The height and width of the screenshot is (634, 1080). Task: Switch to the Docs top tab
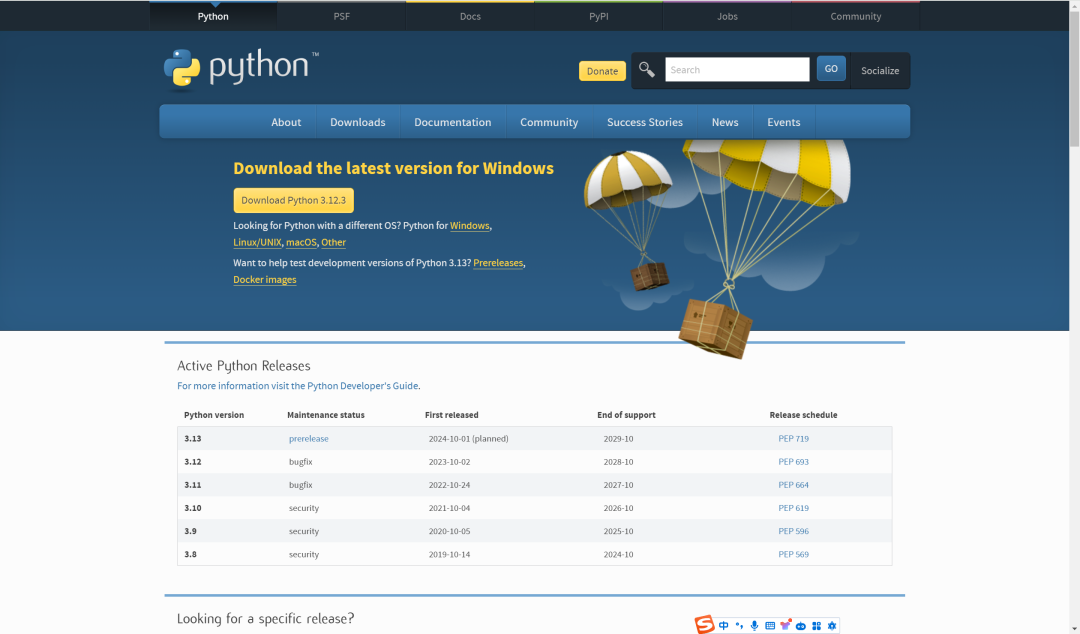coord(470,16)
